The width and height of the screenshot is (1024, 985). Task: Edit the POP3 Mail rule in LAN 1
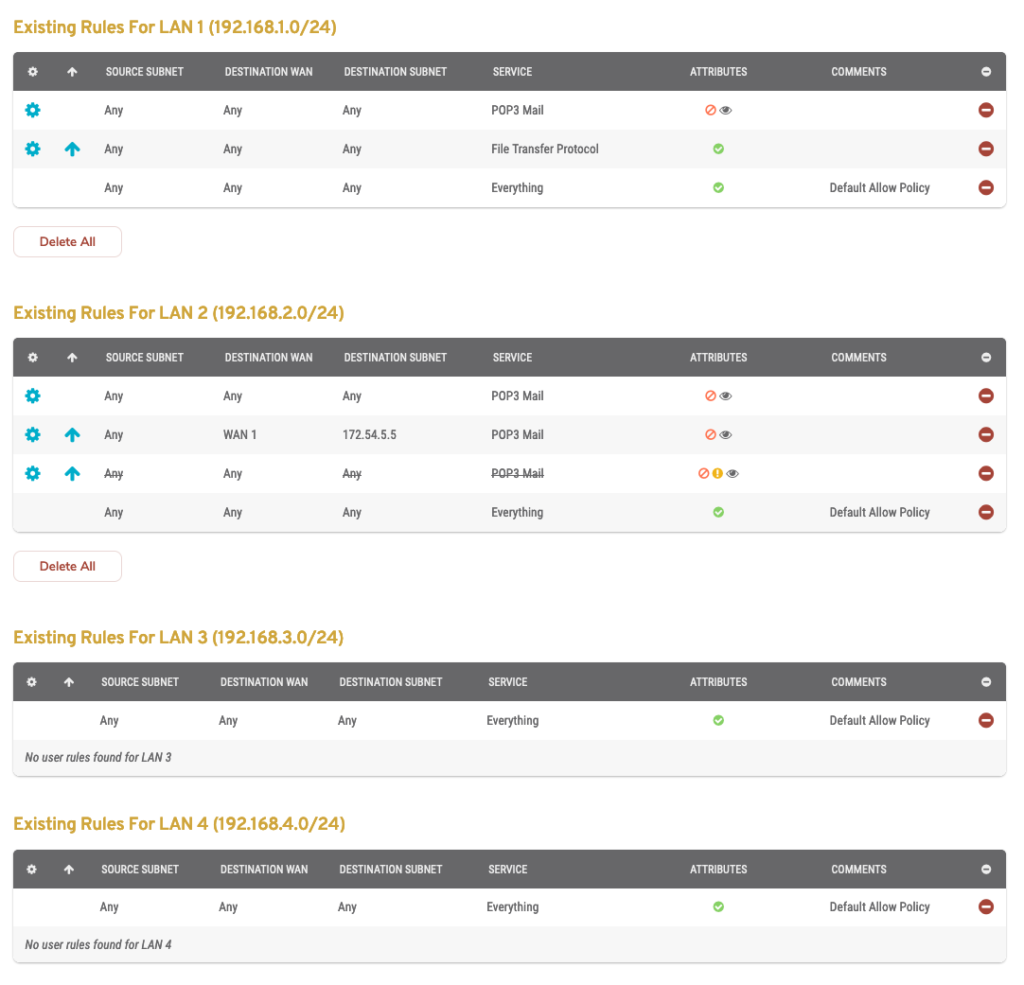click(32, 110)
